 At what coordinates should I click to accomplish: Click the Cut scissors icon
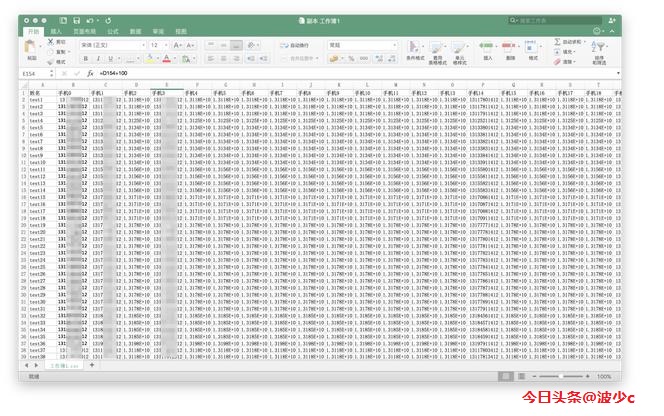click(x=51, y=42)
